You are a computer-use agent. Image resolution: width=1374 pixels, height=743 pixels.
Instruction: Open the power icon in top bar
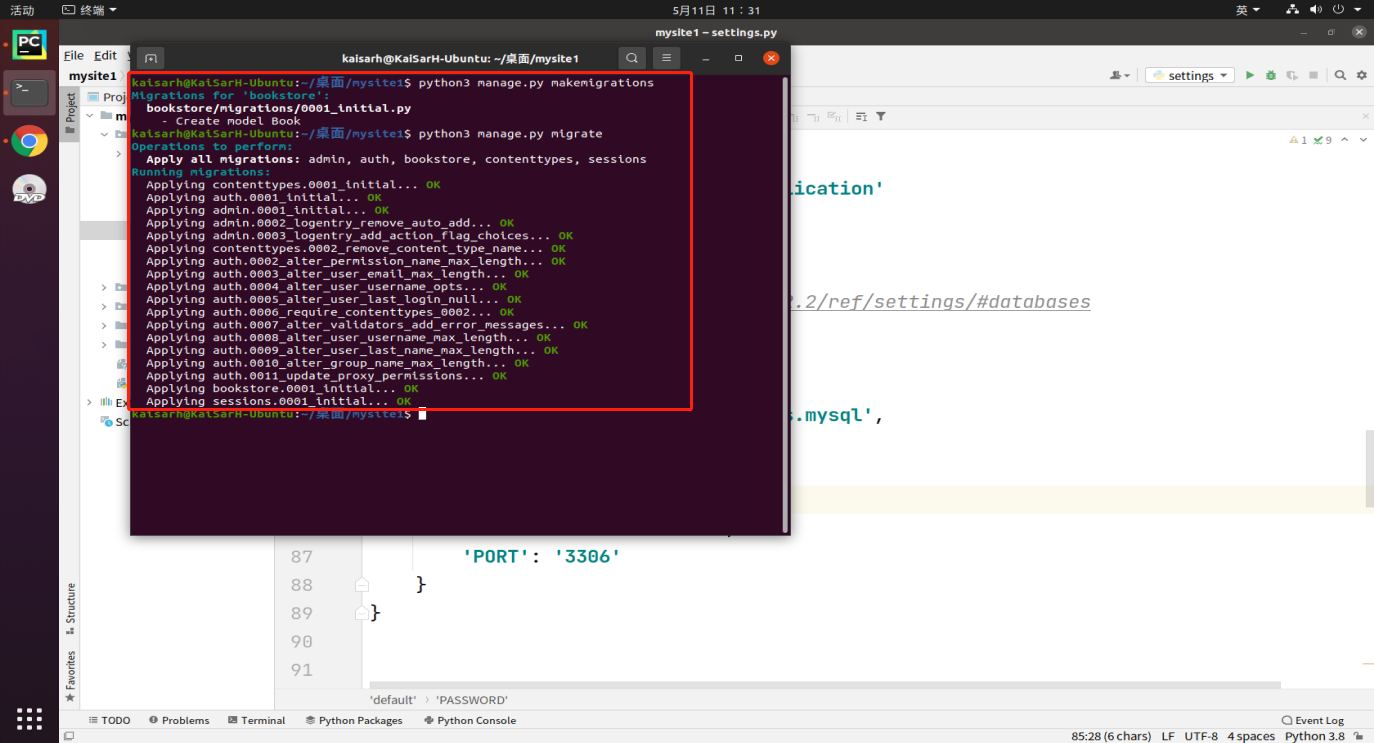(1337, 10)
